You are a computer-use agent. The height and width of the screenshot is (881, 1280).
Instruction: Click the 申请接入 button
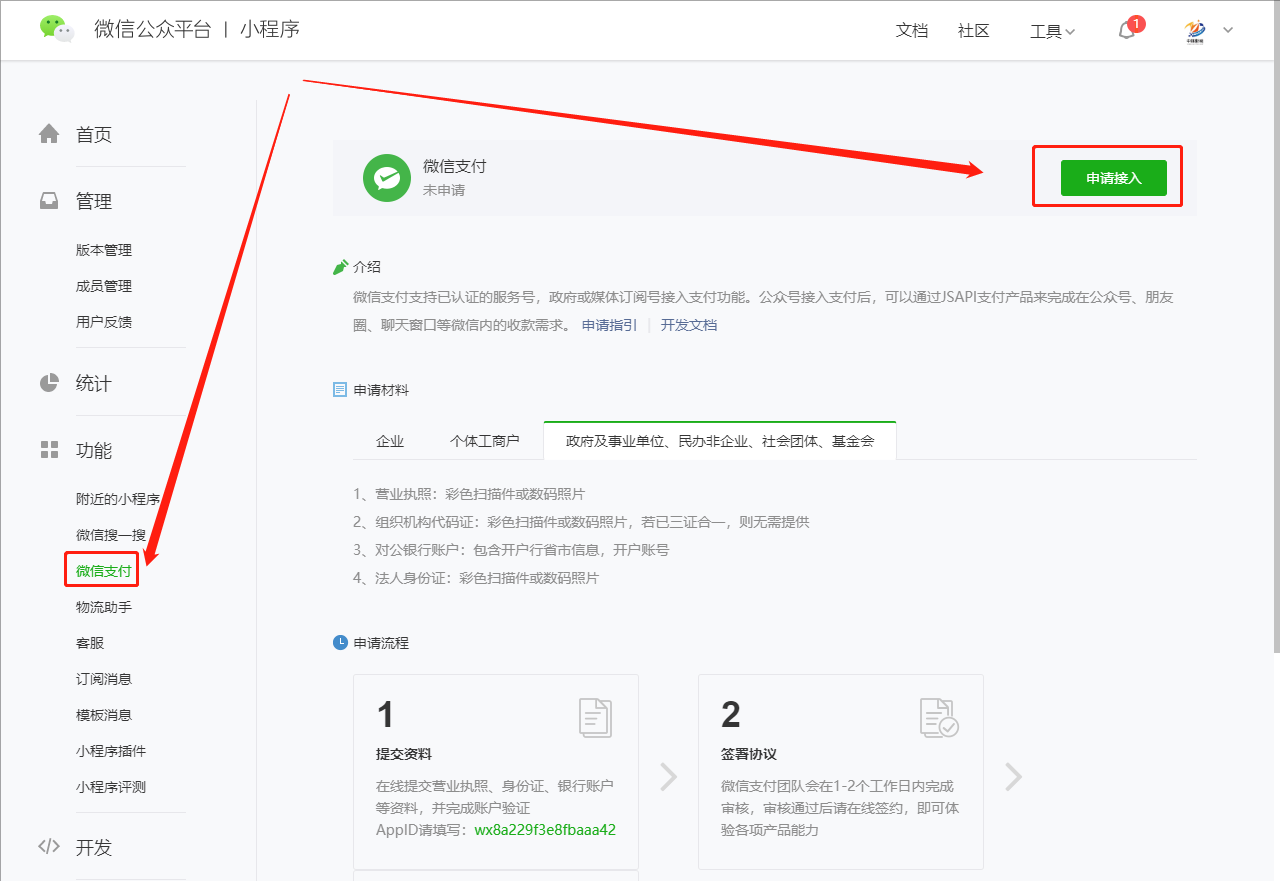[x=1113, y=178]
